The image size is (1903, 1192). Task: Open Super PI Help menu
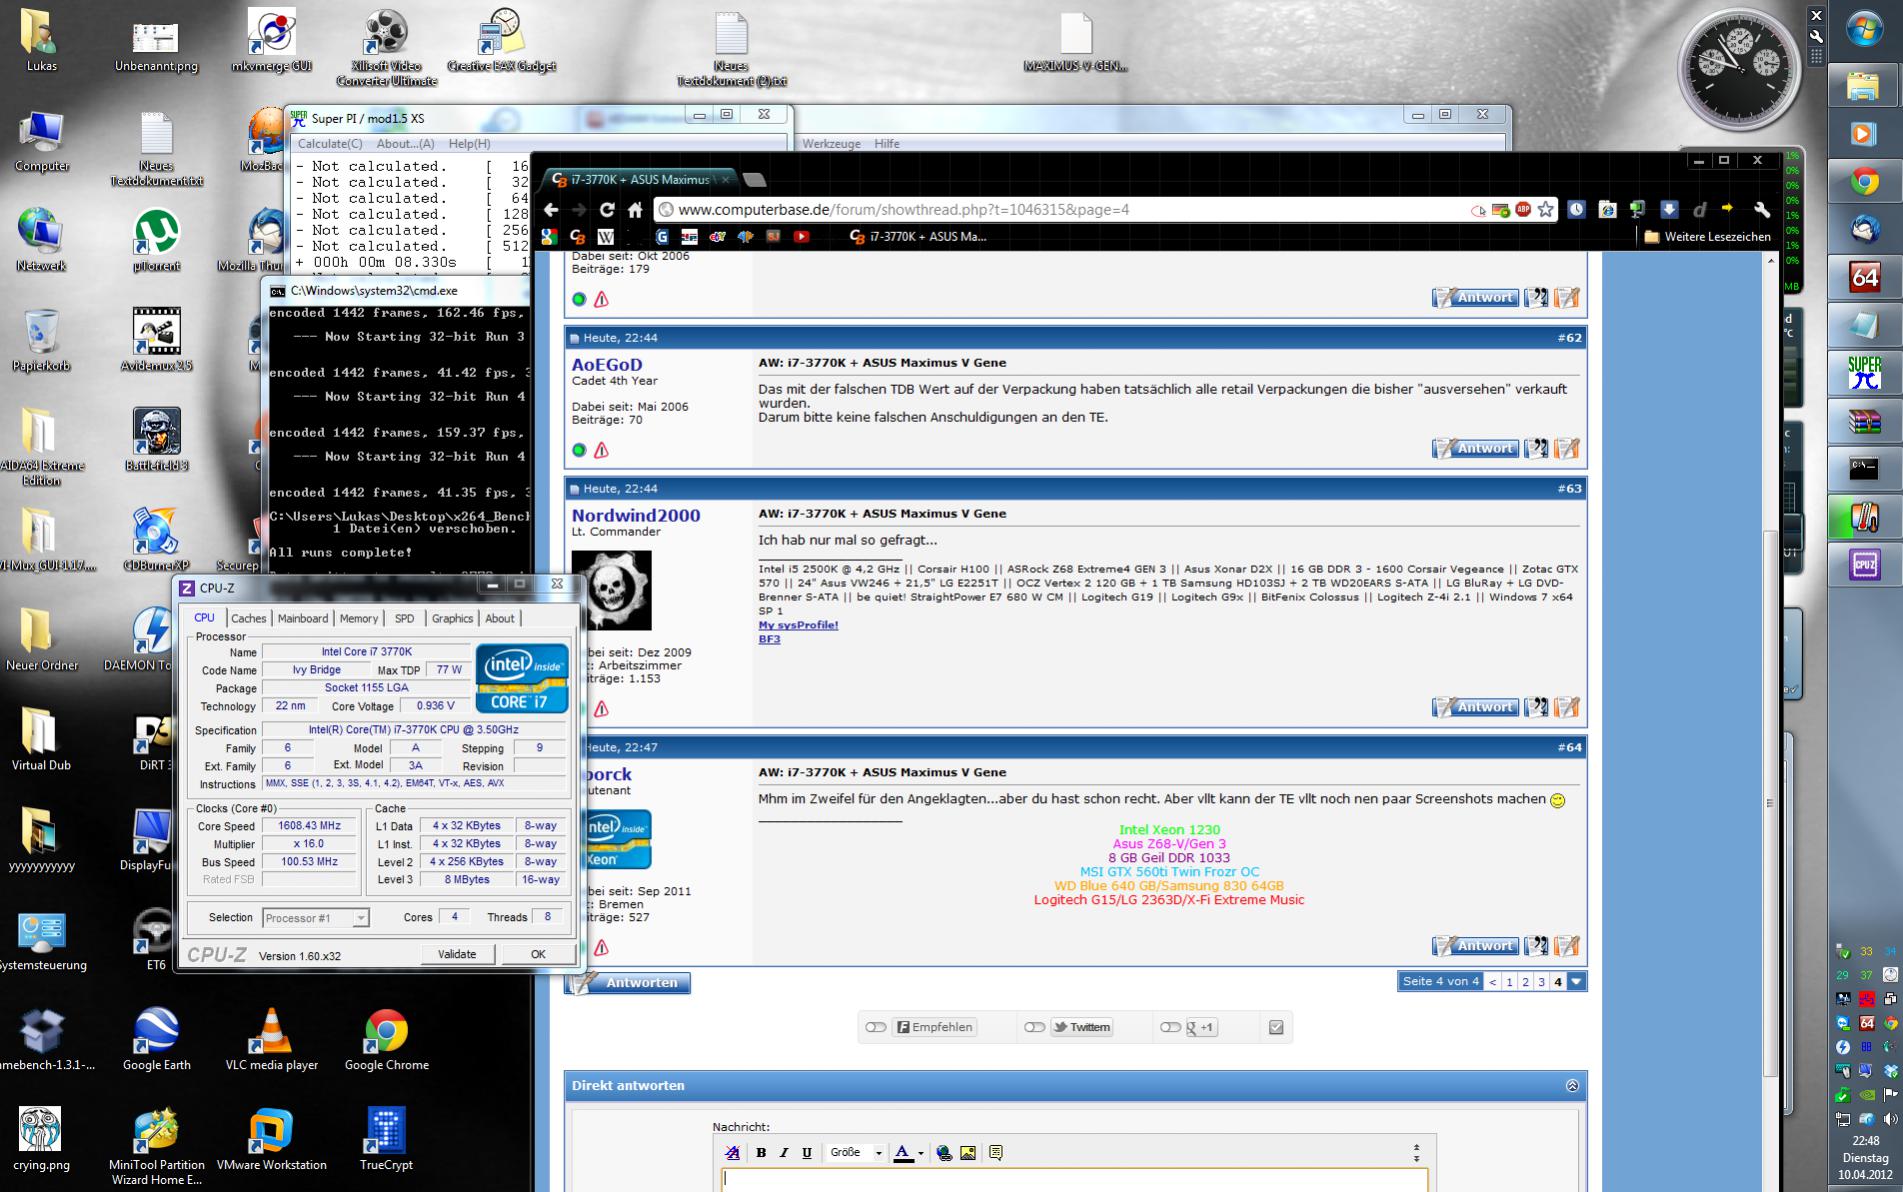469,144
